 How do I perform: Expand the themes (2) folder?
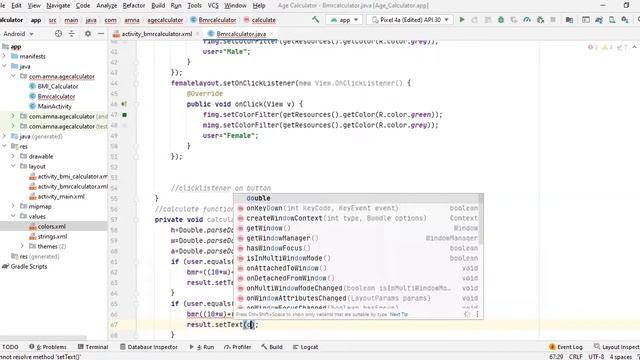22,246
